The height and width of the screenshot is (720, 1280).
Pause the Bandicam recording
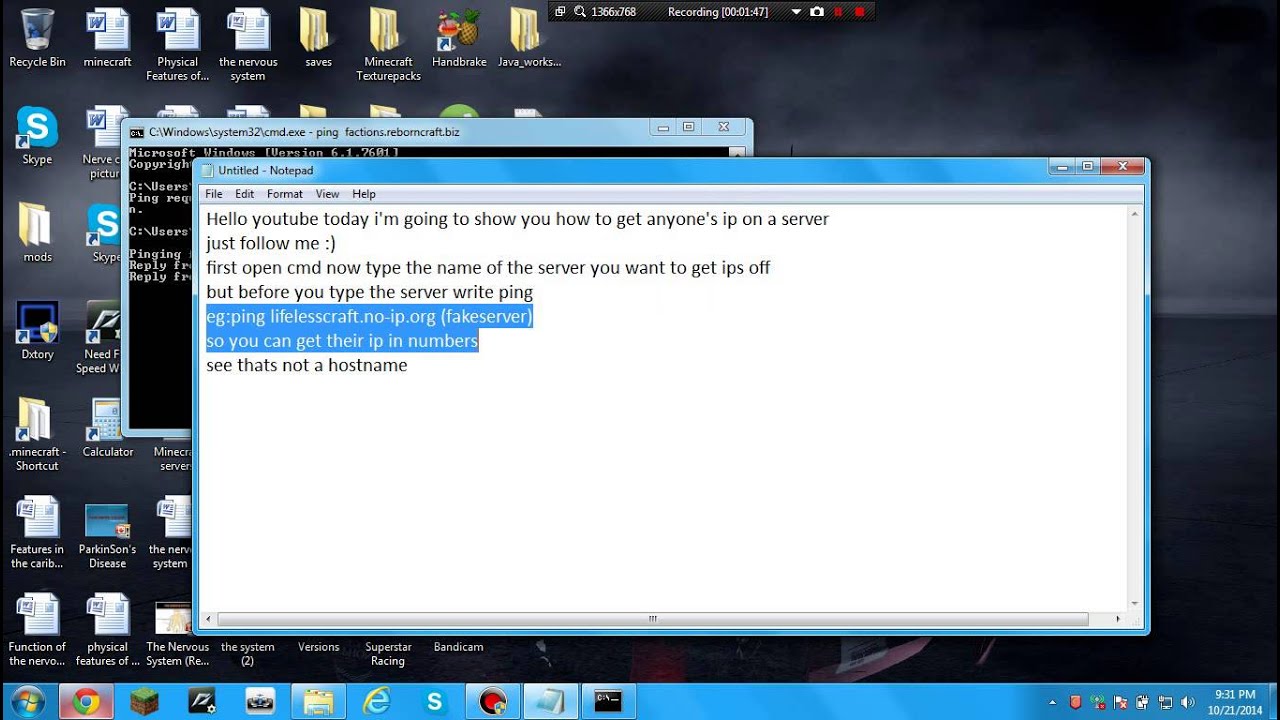pos(838,12)
